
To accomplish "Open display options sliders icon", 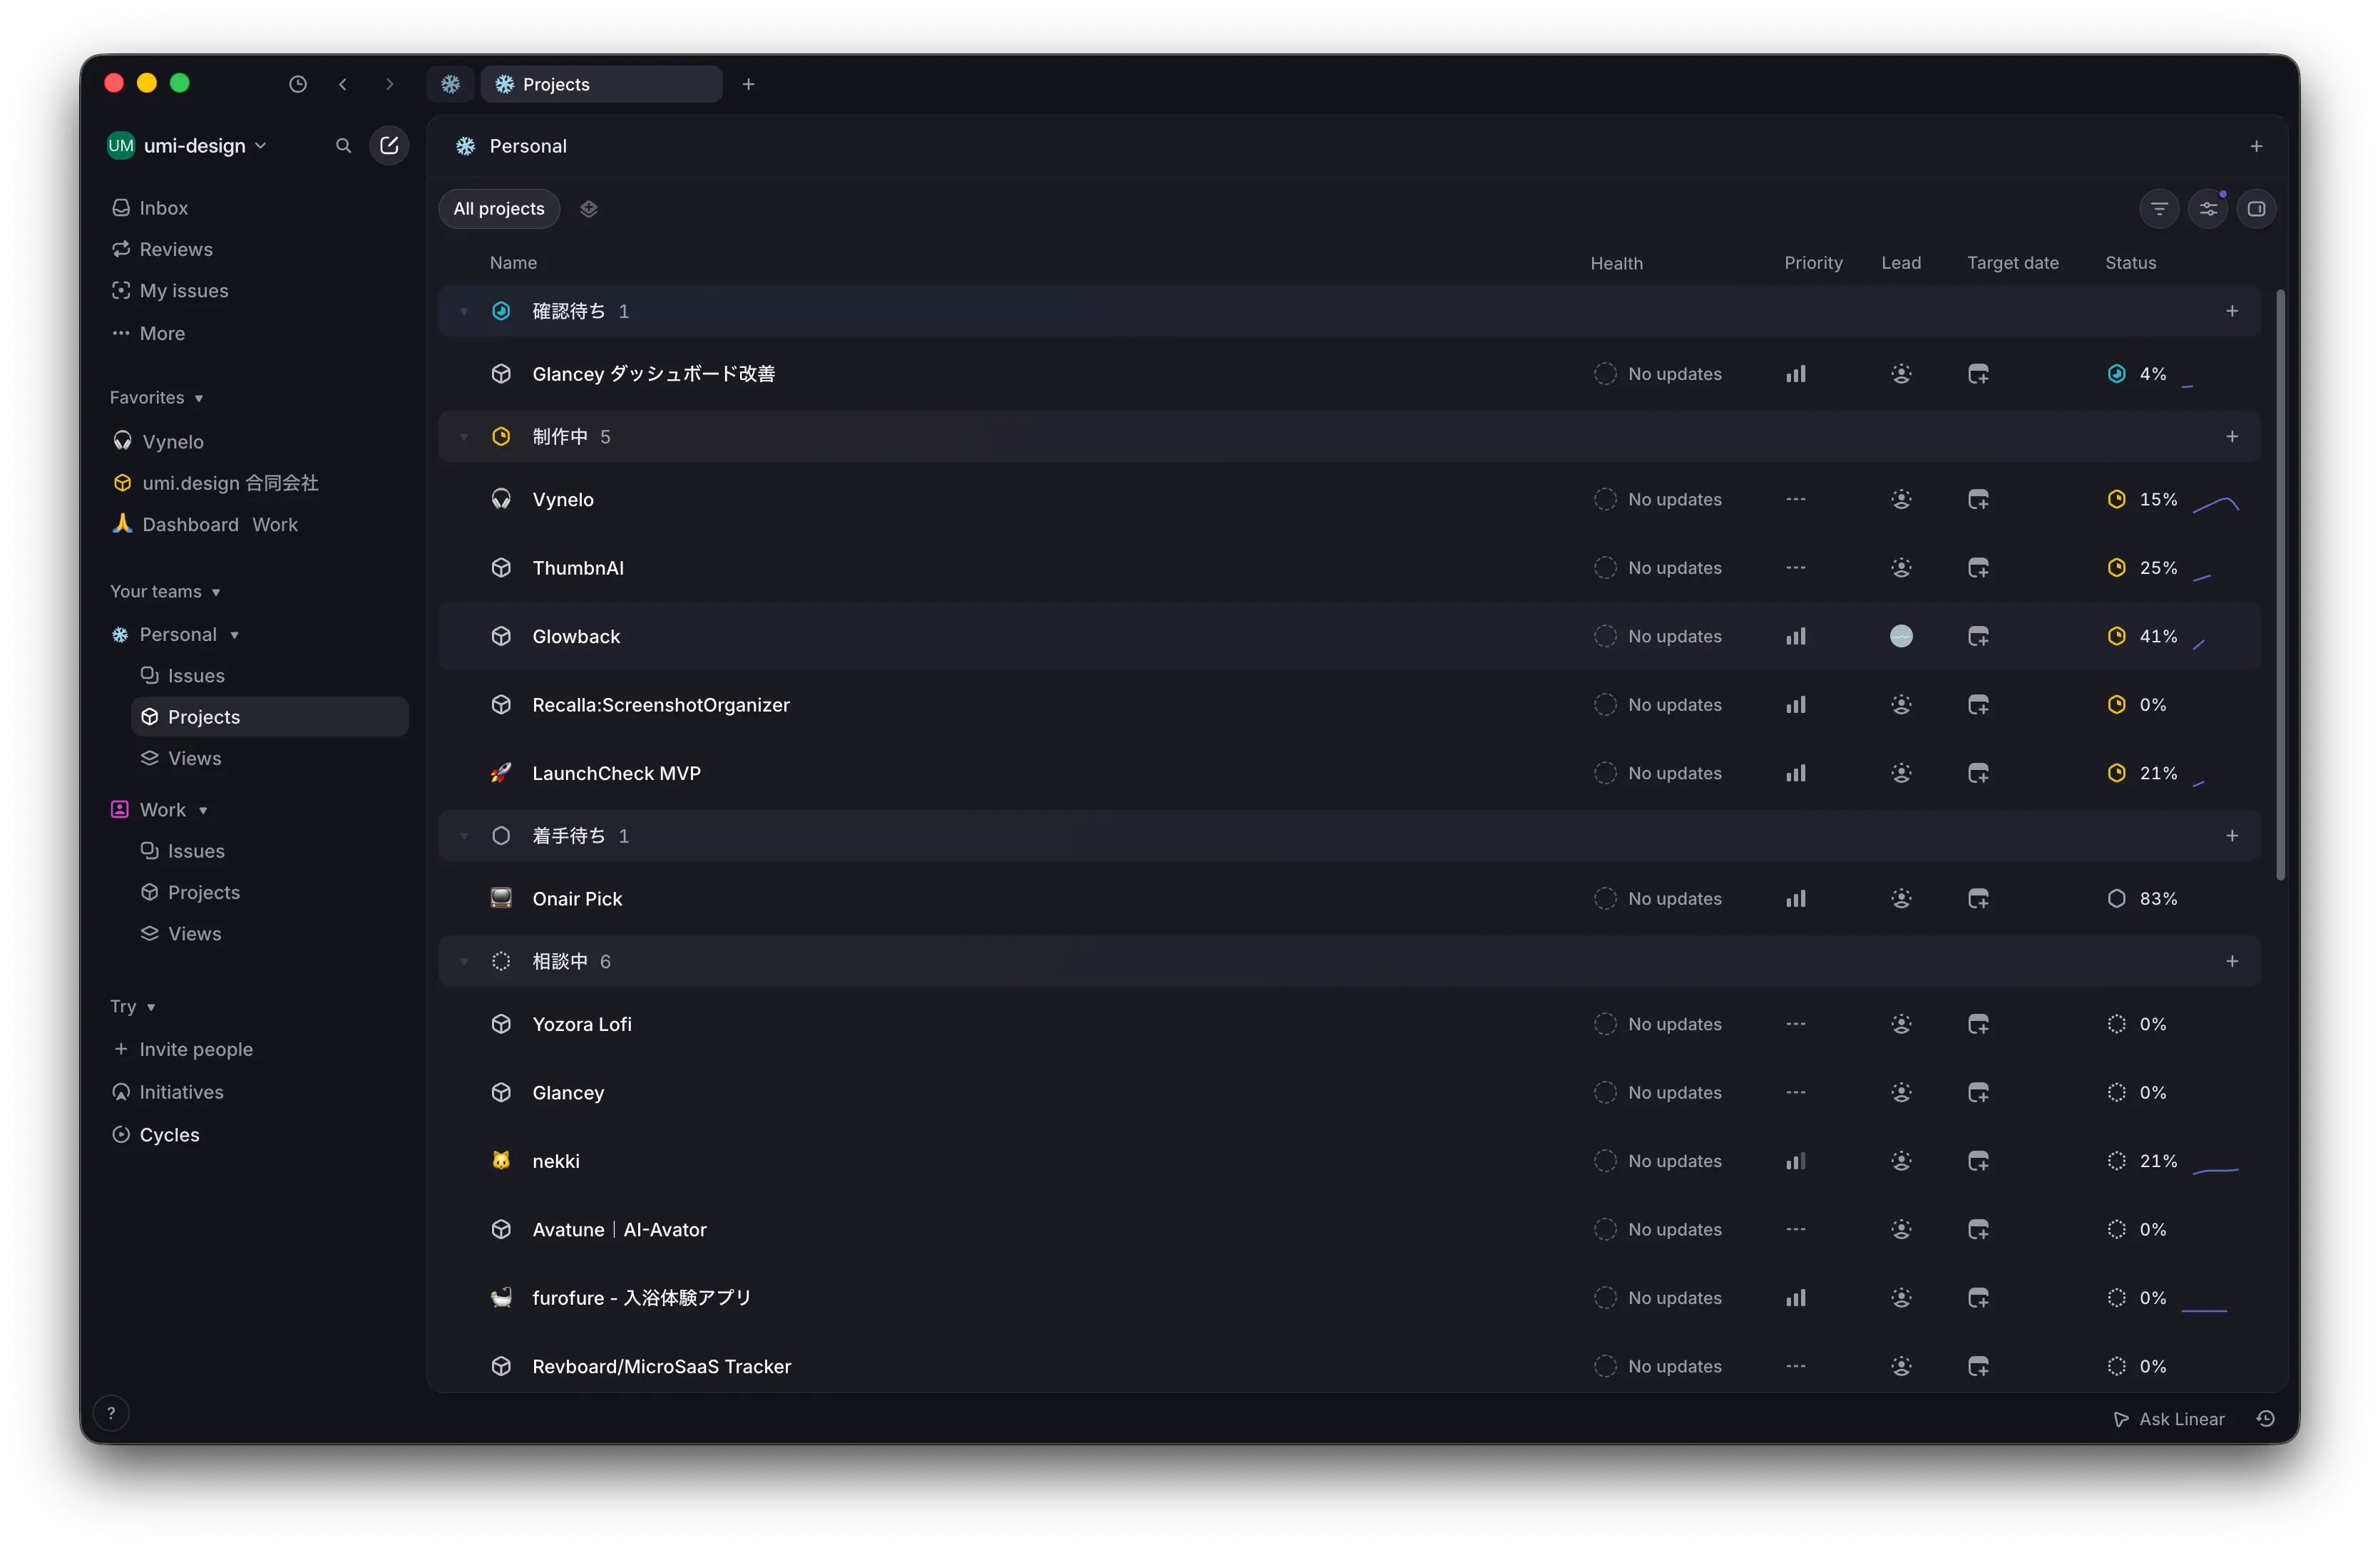I will (2208, 209).
